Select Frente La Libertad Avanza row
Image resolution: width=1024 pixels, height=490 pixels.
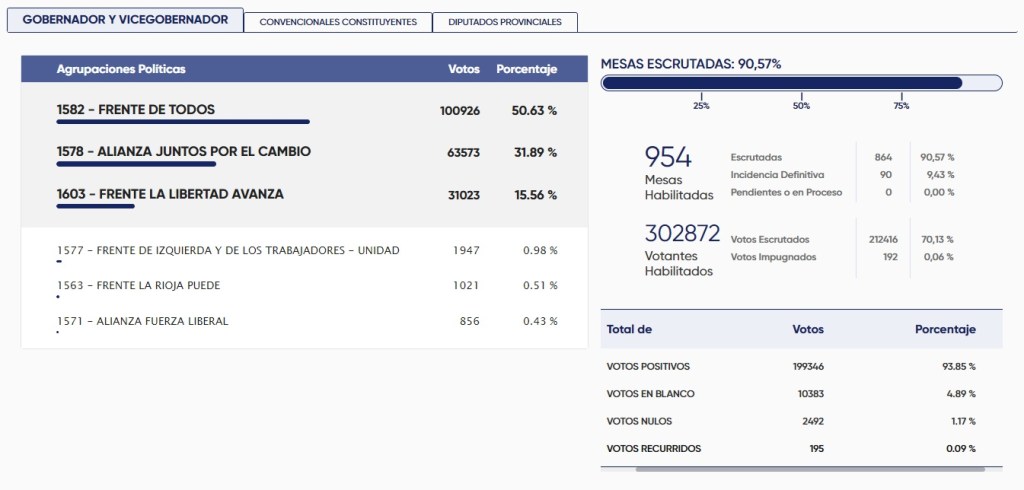(304, 195)
